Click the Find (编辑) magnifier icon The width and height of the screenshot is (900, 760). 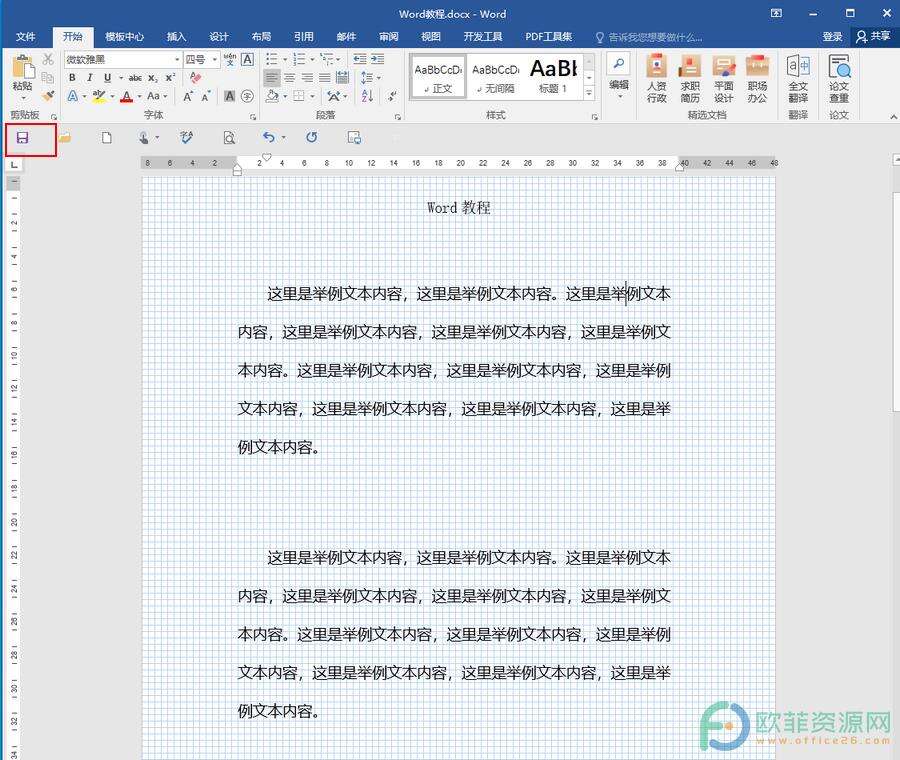[619, 64]
